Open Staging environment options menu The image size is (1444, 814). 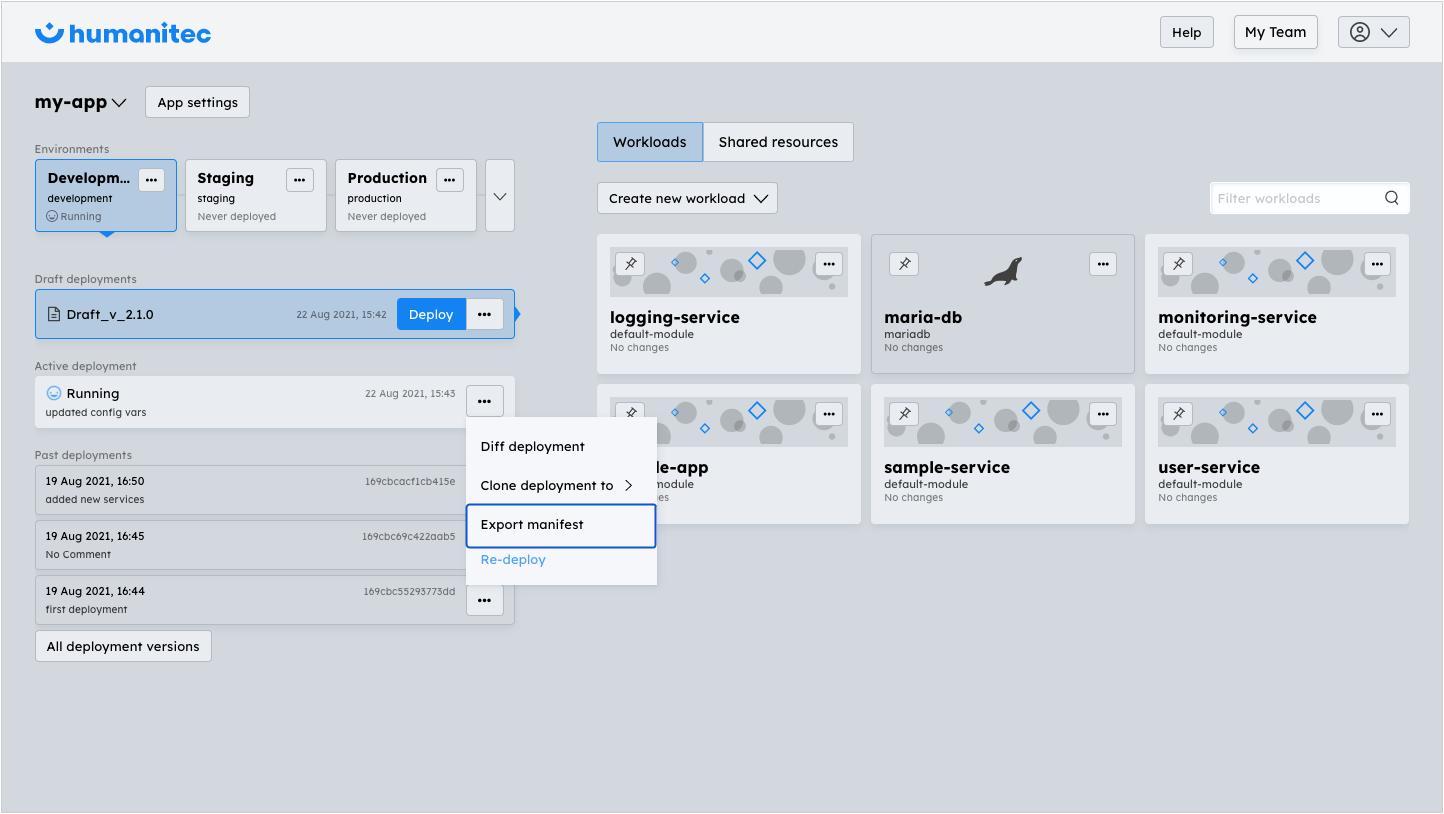[299, 180]
